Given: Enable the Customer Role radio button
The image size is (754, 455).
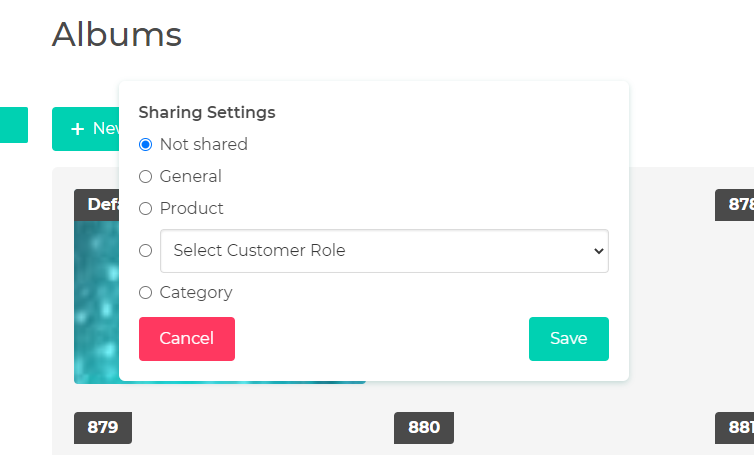Looking at the screenshot, I should click(x=145, y=251).
